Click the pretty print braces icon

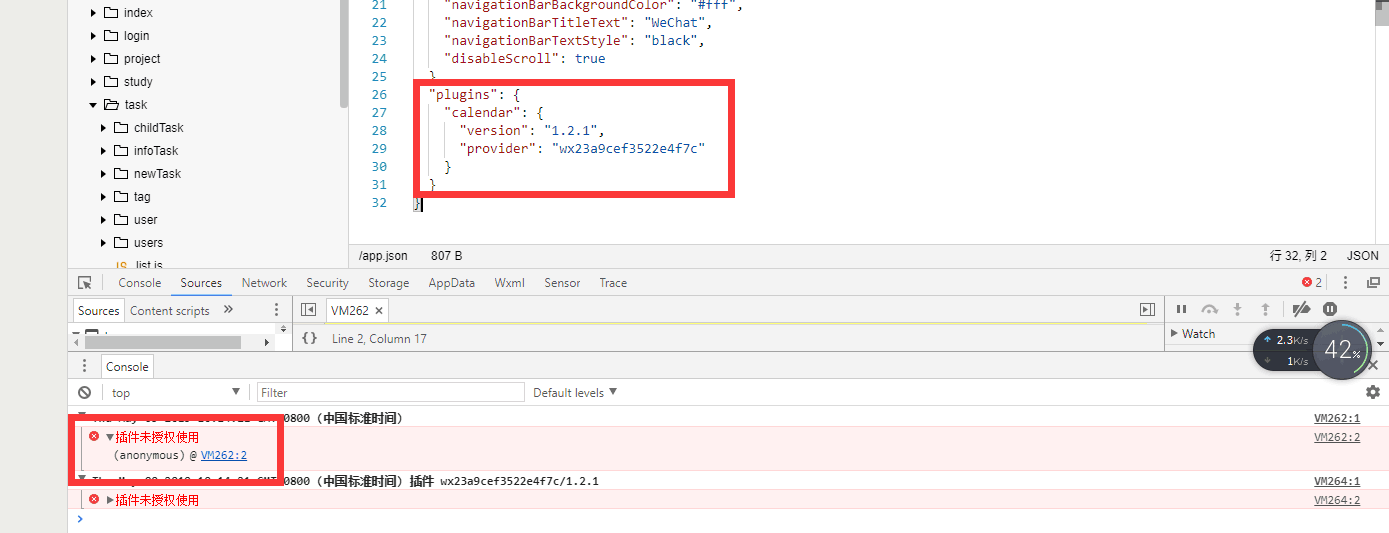point(309,338)
